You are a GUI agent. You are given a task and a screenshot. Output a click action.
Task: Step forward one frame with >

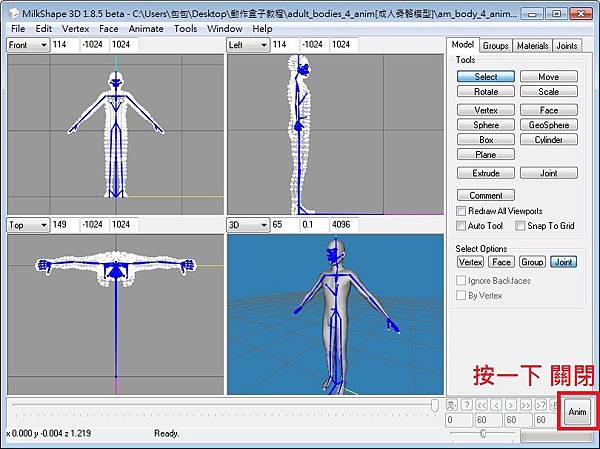tap(511, 405)
